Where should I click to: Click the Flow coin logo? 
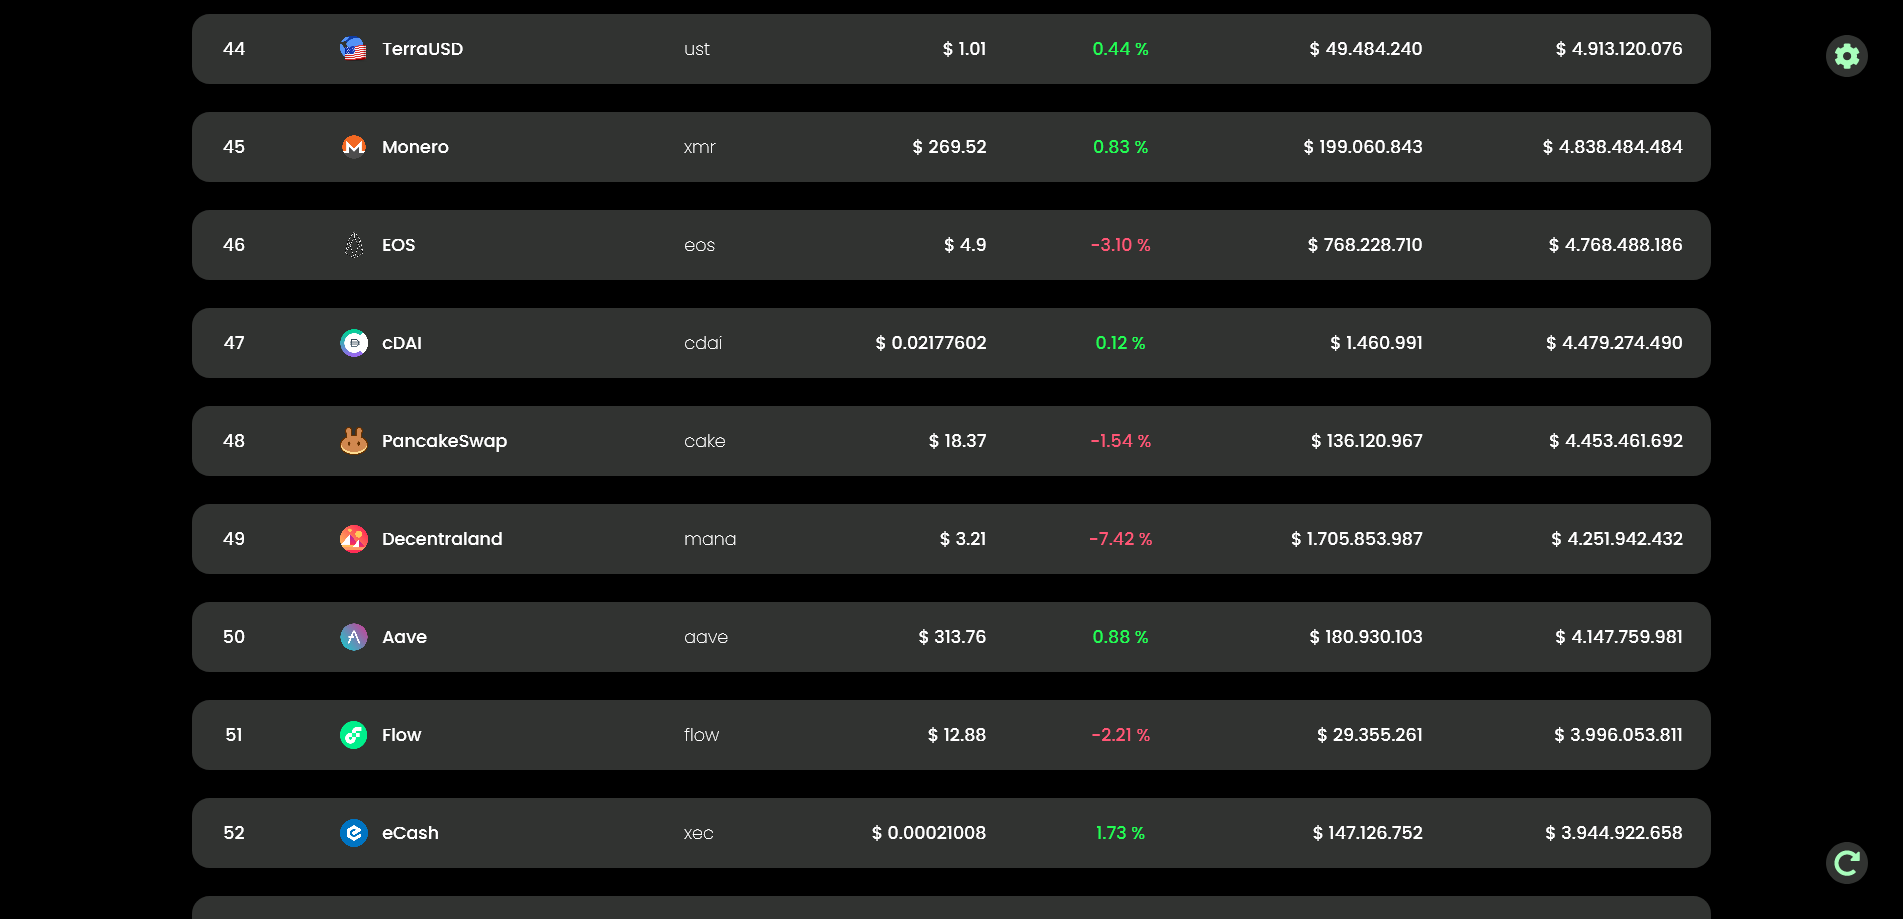[354, 735]
